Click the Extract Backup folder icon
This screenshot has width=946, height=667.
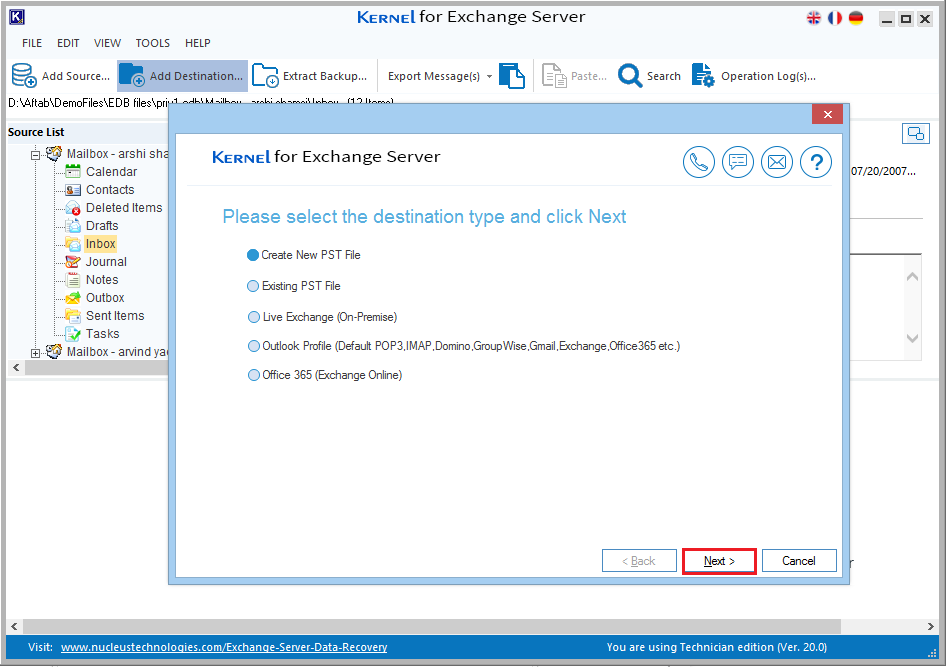[x=265, y=75]
